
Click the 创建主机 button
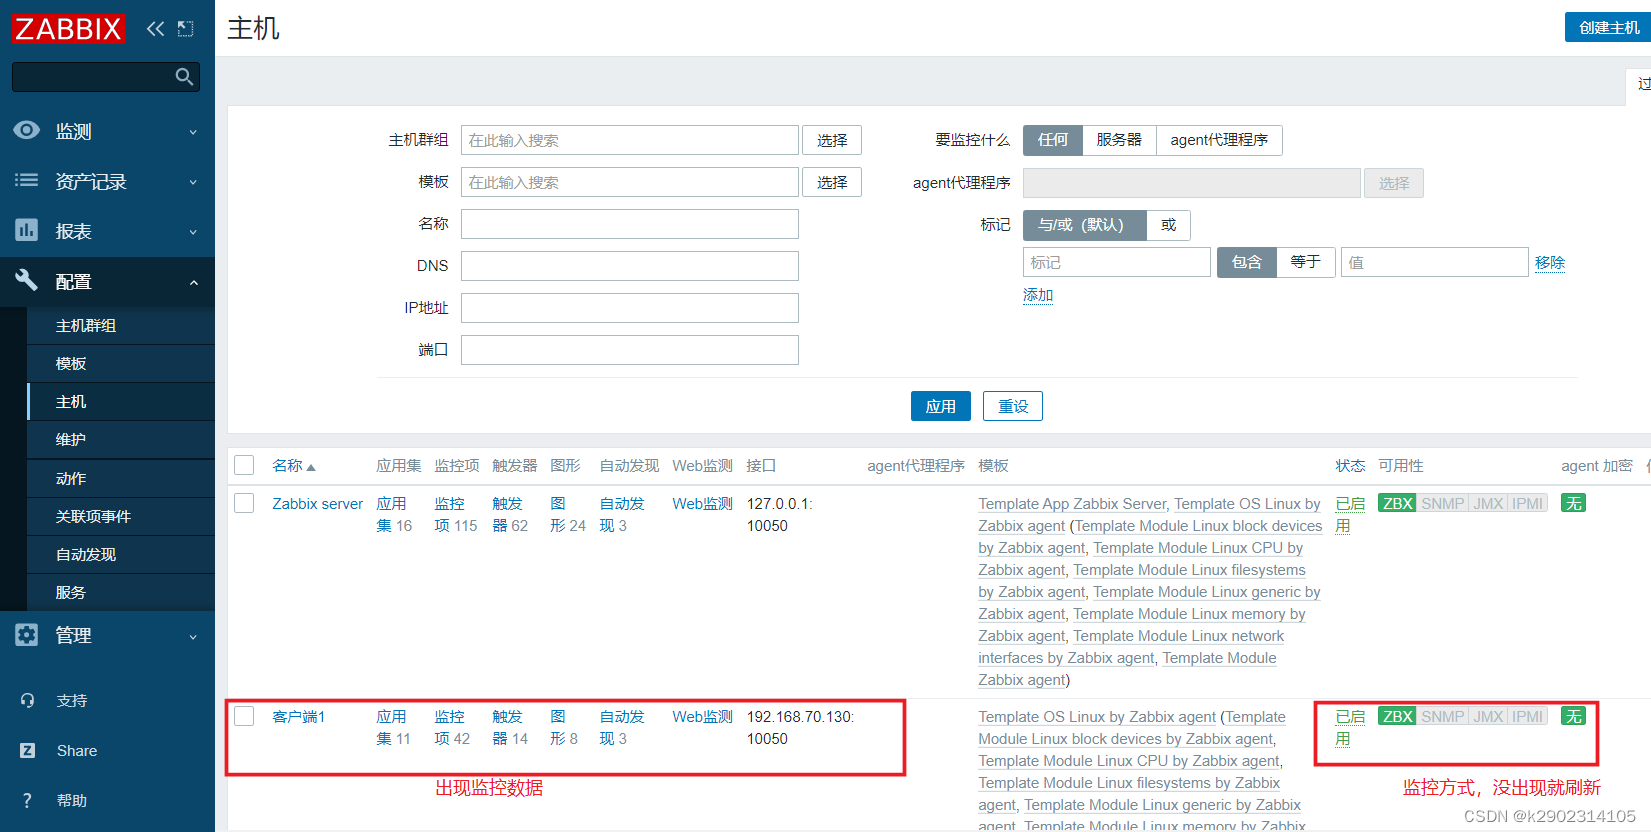coord(1608,28)
